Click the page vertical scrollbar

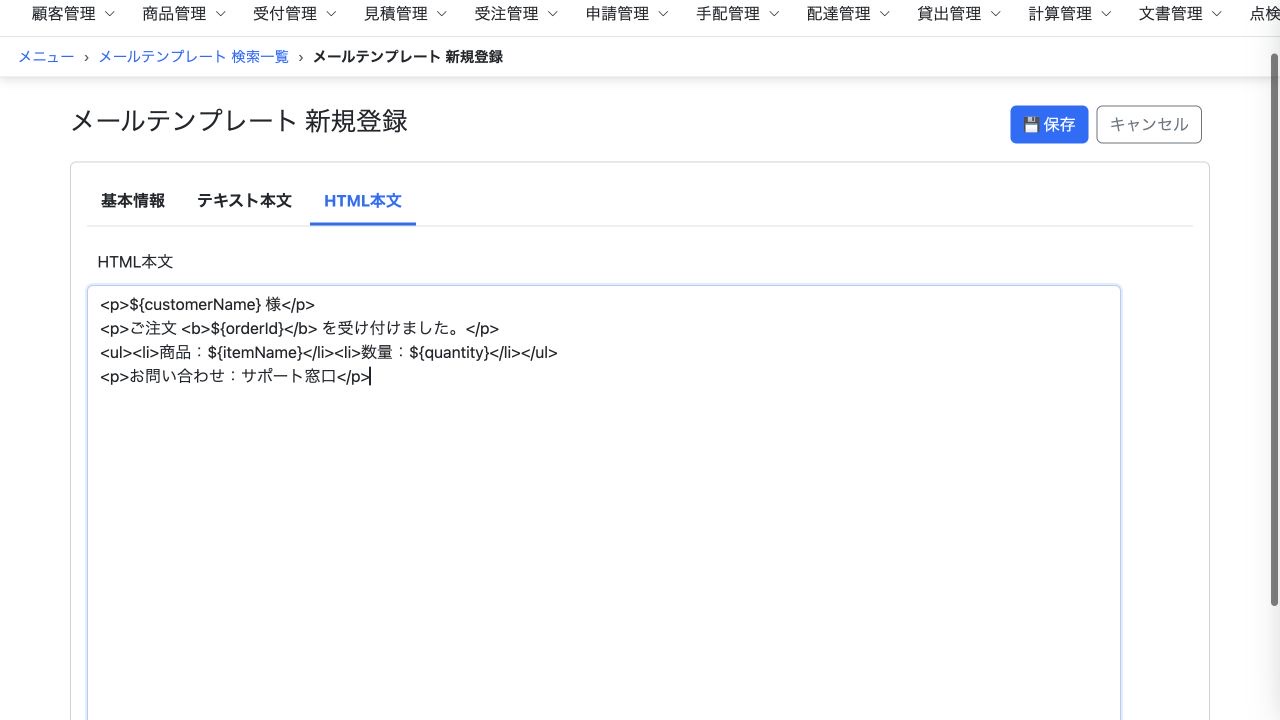1274,330
